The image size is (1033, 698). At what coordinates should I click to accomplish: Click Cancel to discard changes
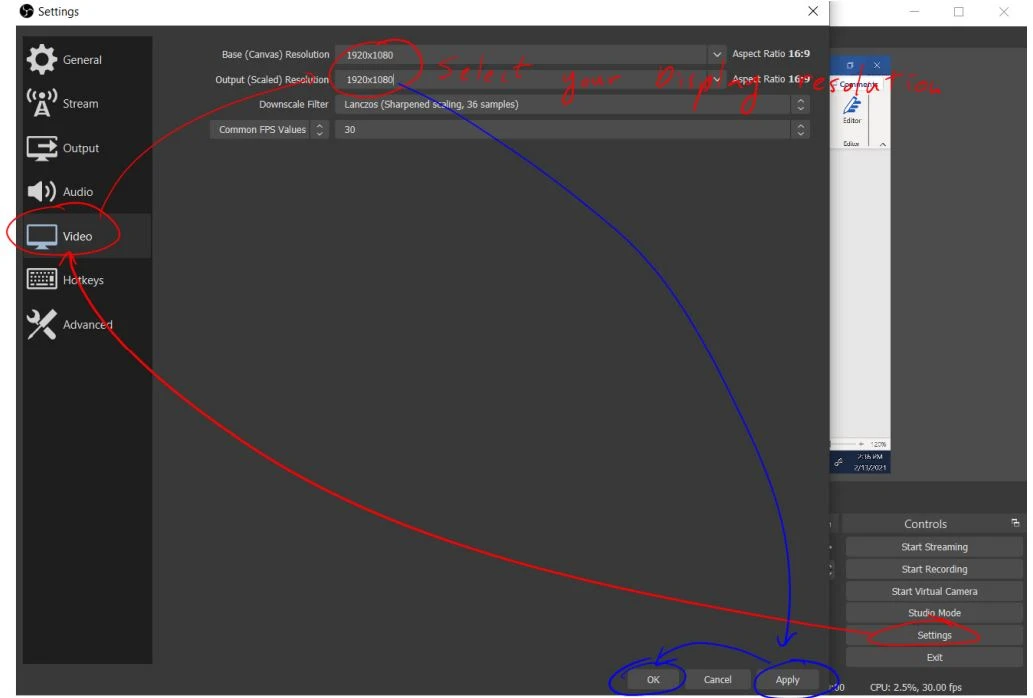point(717,680)
